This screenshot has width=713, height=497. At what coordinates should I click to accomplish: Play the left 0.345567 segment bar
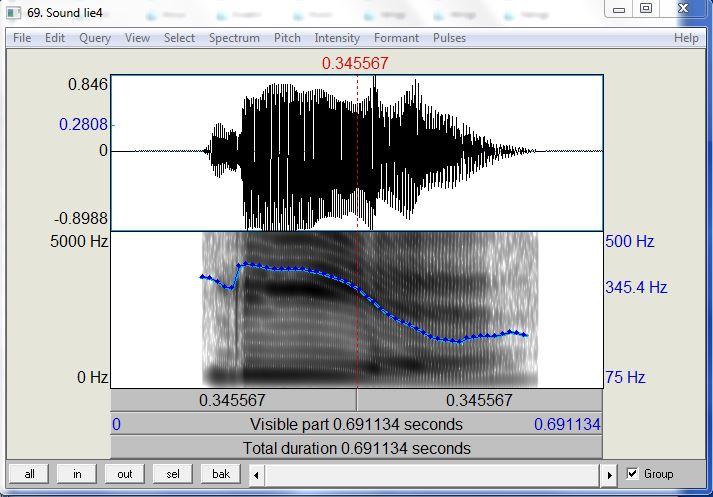233,400
